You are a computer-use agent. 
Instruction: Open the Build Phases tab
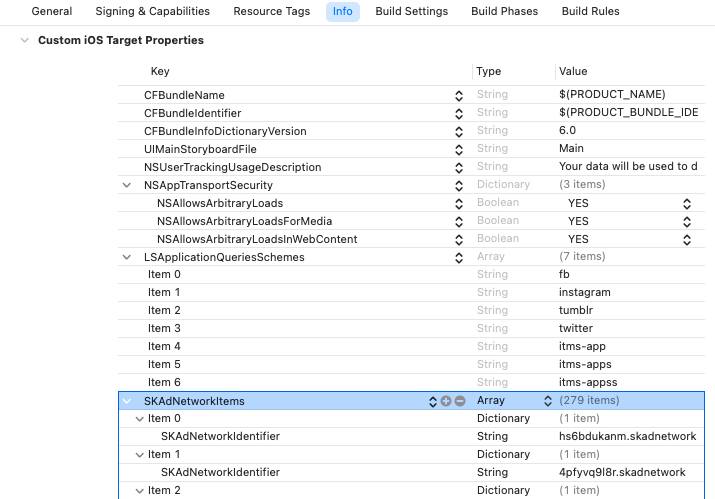pyautogui.click(x=504, y=11)
